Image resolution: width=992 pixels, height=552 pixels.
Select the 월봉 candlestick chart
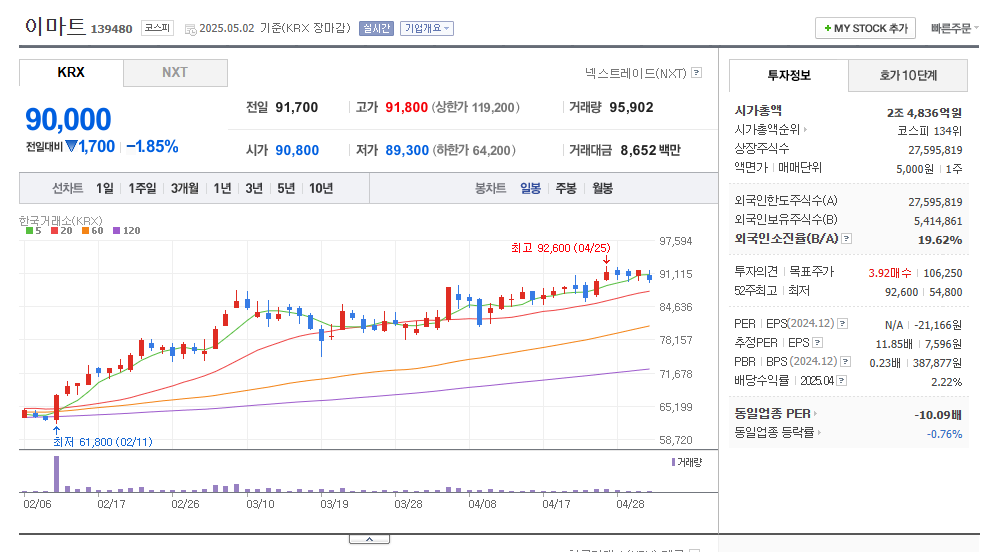coord(602,188)
